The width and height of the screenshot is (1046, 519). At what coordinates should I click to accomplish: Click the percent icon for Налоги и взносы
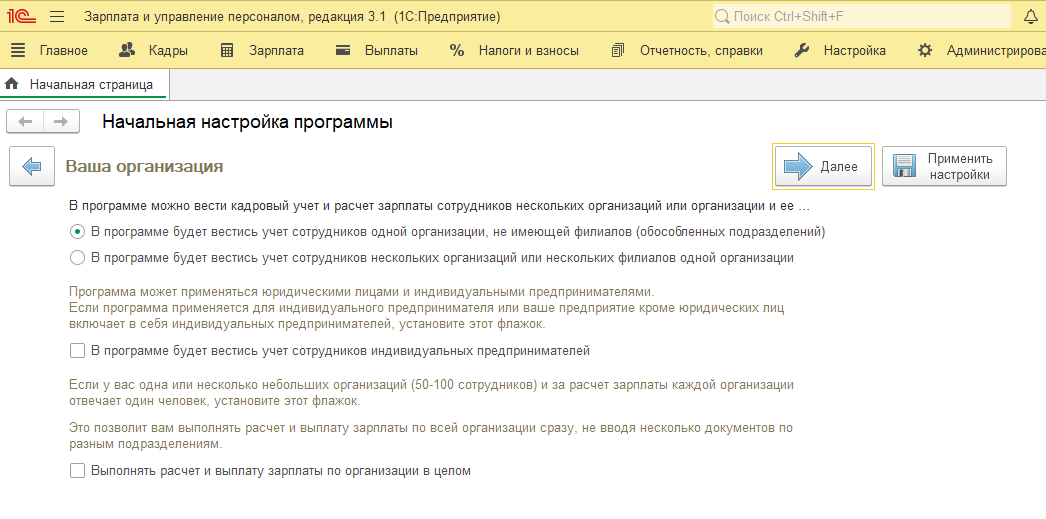[x=457, y=50]
